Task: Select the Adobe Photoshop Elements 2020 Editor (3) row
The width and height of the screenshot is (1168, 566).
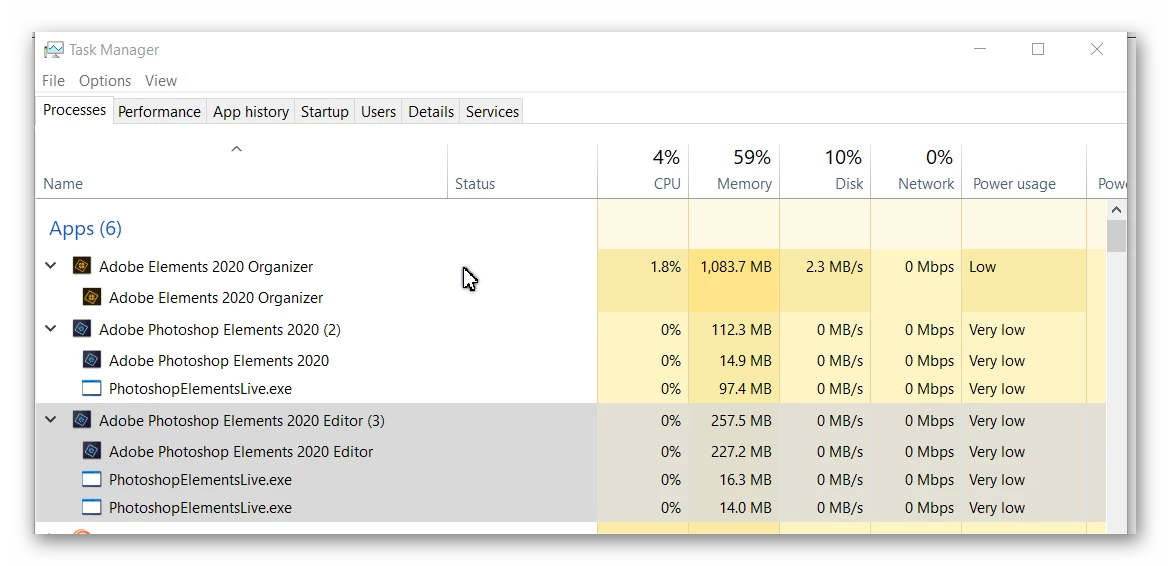Action: (571, 420)
